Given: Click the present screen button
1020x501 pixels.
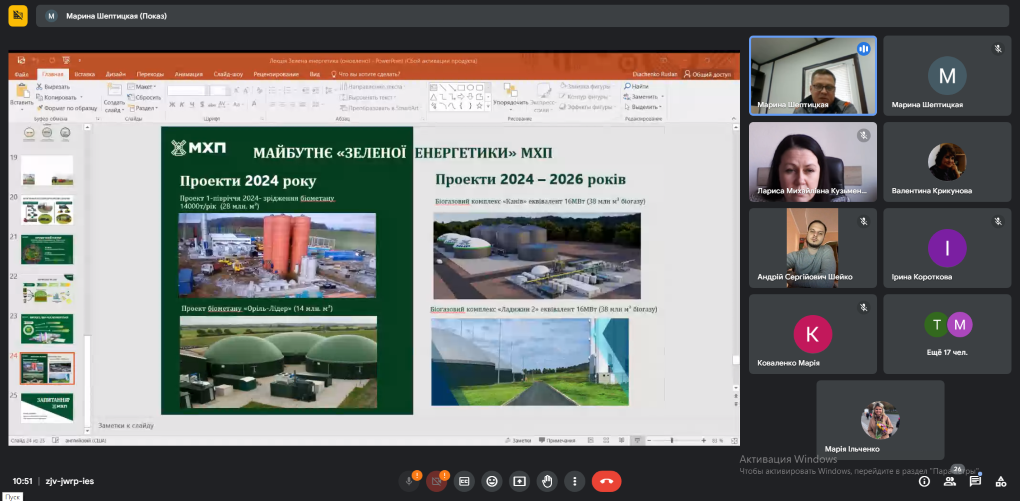Looking at the screenshot, I should [520, 481].
